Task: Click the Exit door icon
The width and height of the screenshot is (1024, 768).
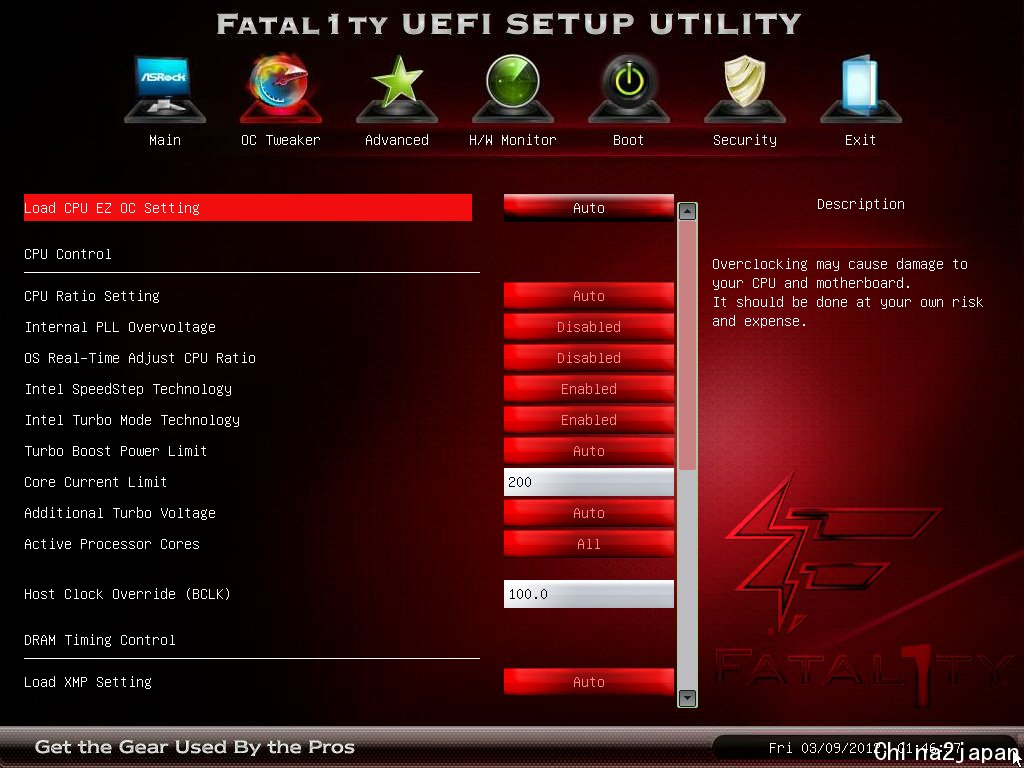Action: pyautogui.click(x=861, y=89)
